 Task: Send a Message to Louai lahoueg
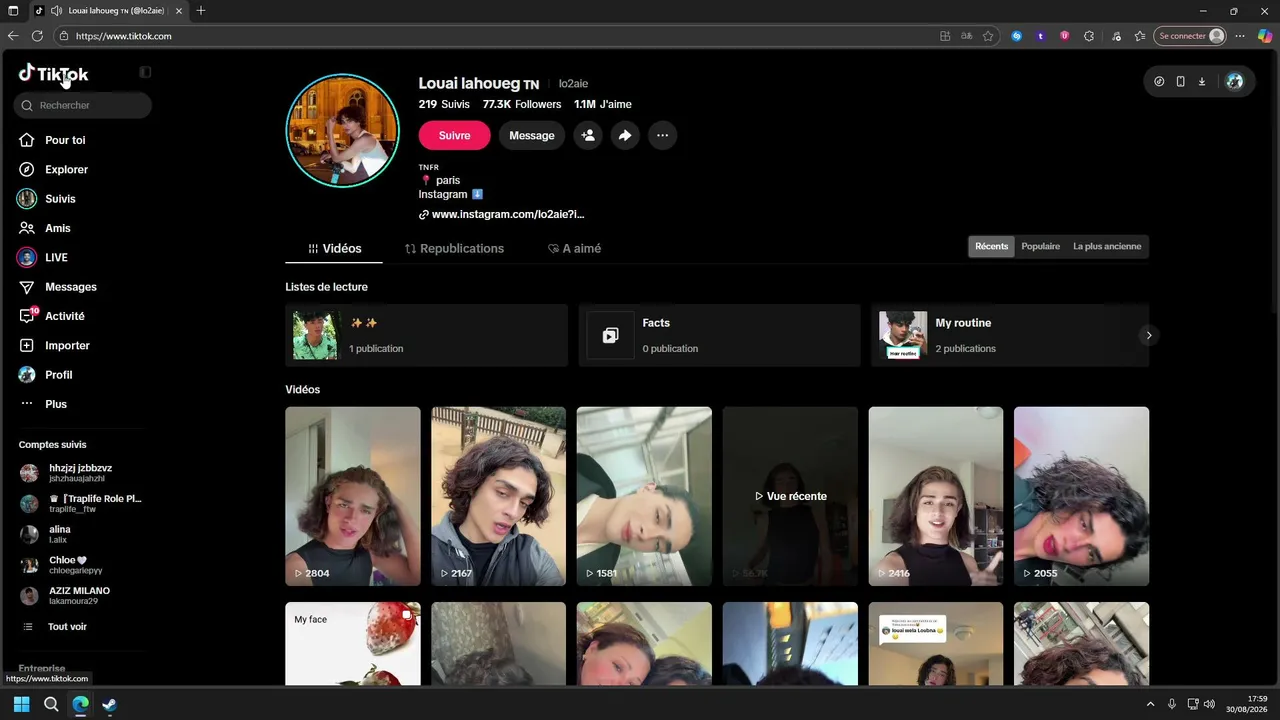(532, 136)
